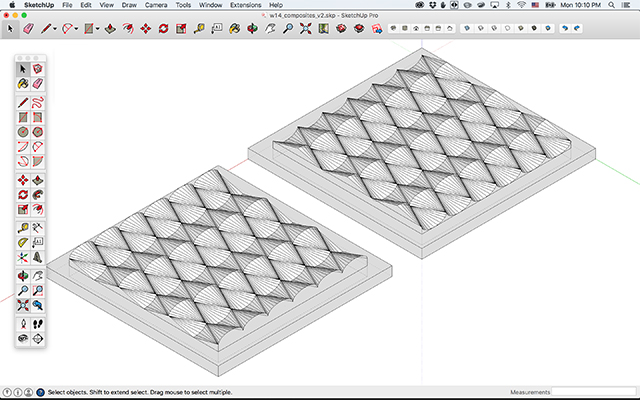640x400 pixels.
Task: Click the Zoom magnifier in the top toolbar
Action: point(288,29)
